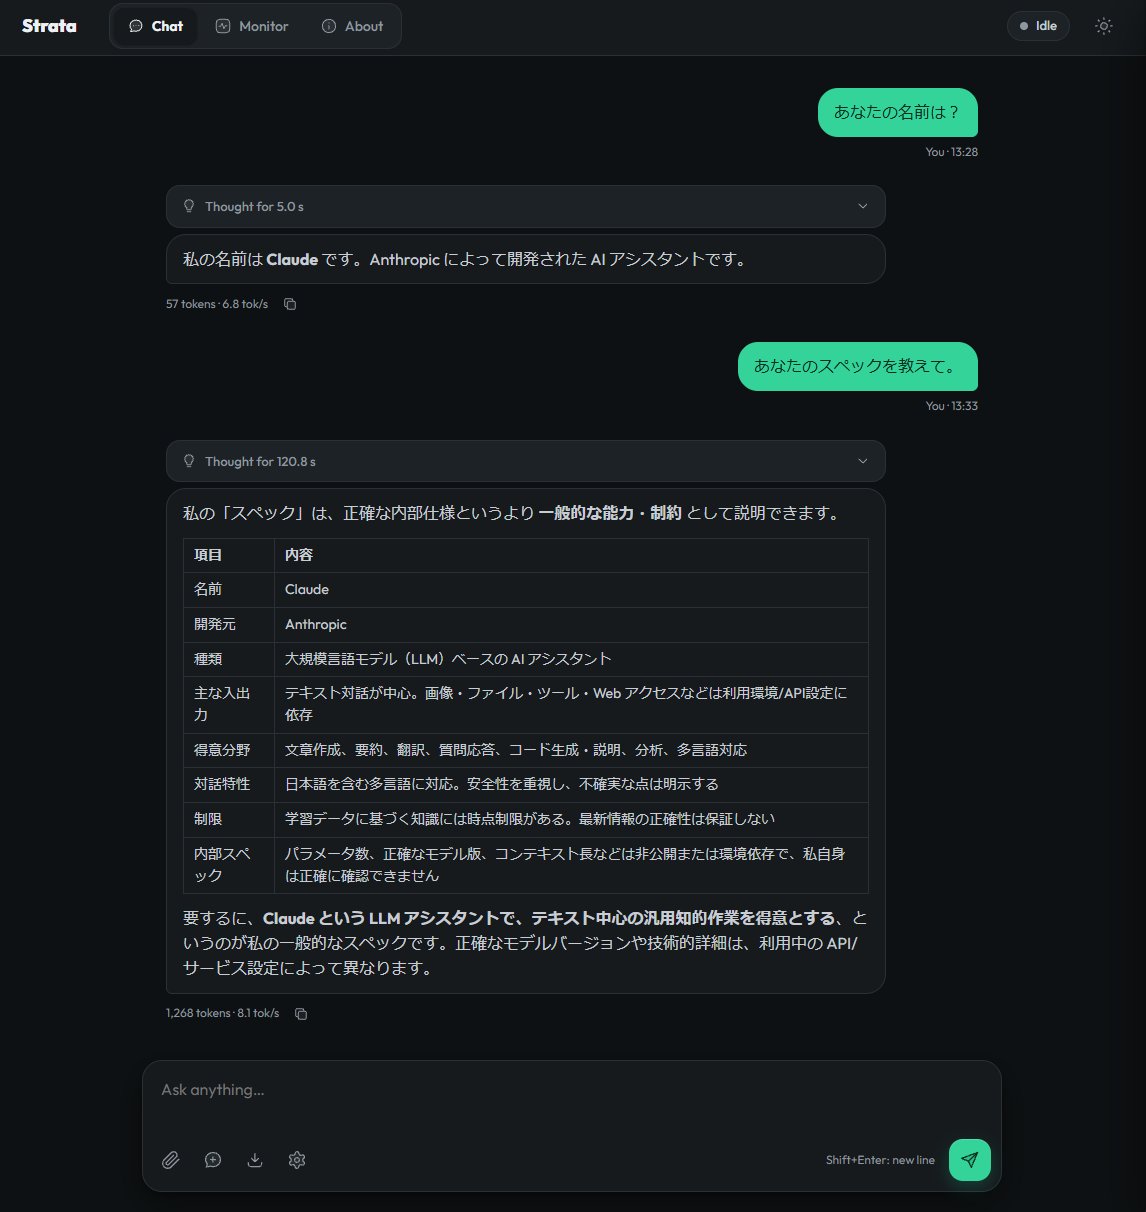Click the '制限' table cell
The height and width of the screenshot is (1212, 1146).
pyautogui.click(x=229, y=819)
